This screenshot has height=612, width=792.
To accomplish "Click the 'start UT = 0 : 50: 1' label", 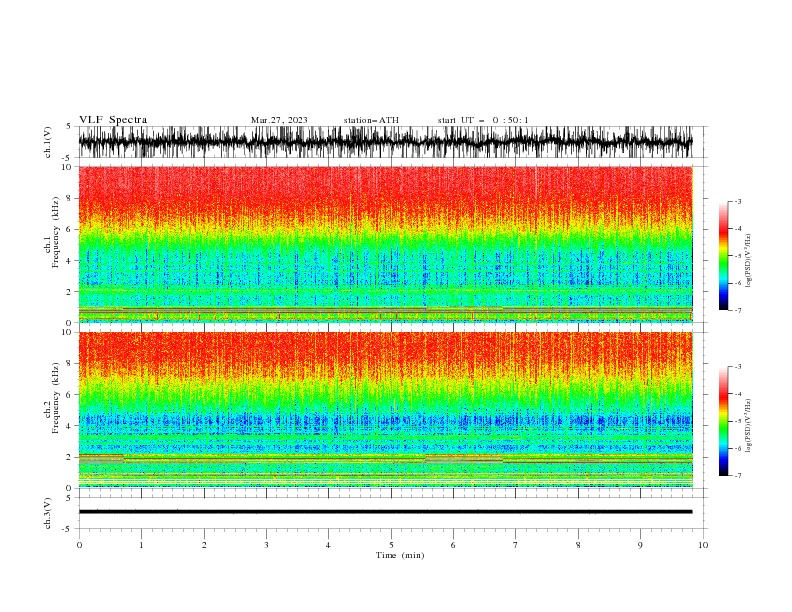I will pyautogui.click(x=483, y=120).
